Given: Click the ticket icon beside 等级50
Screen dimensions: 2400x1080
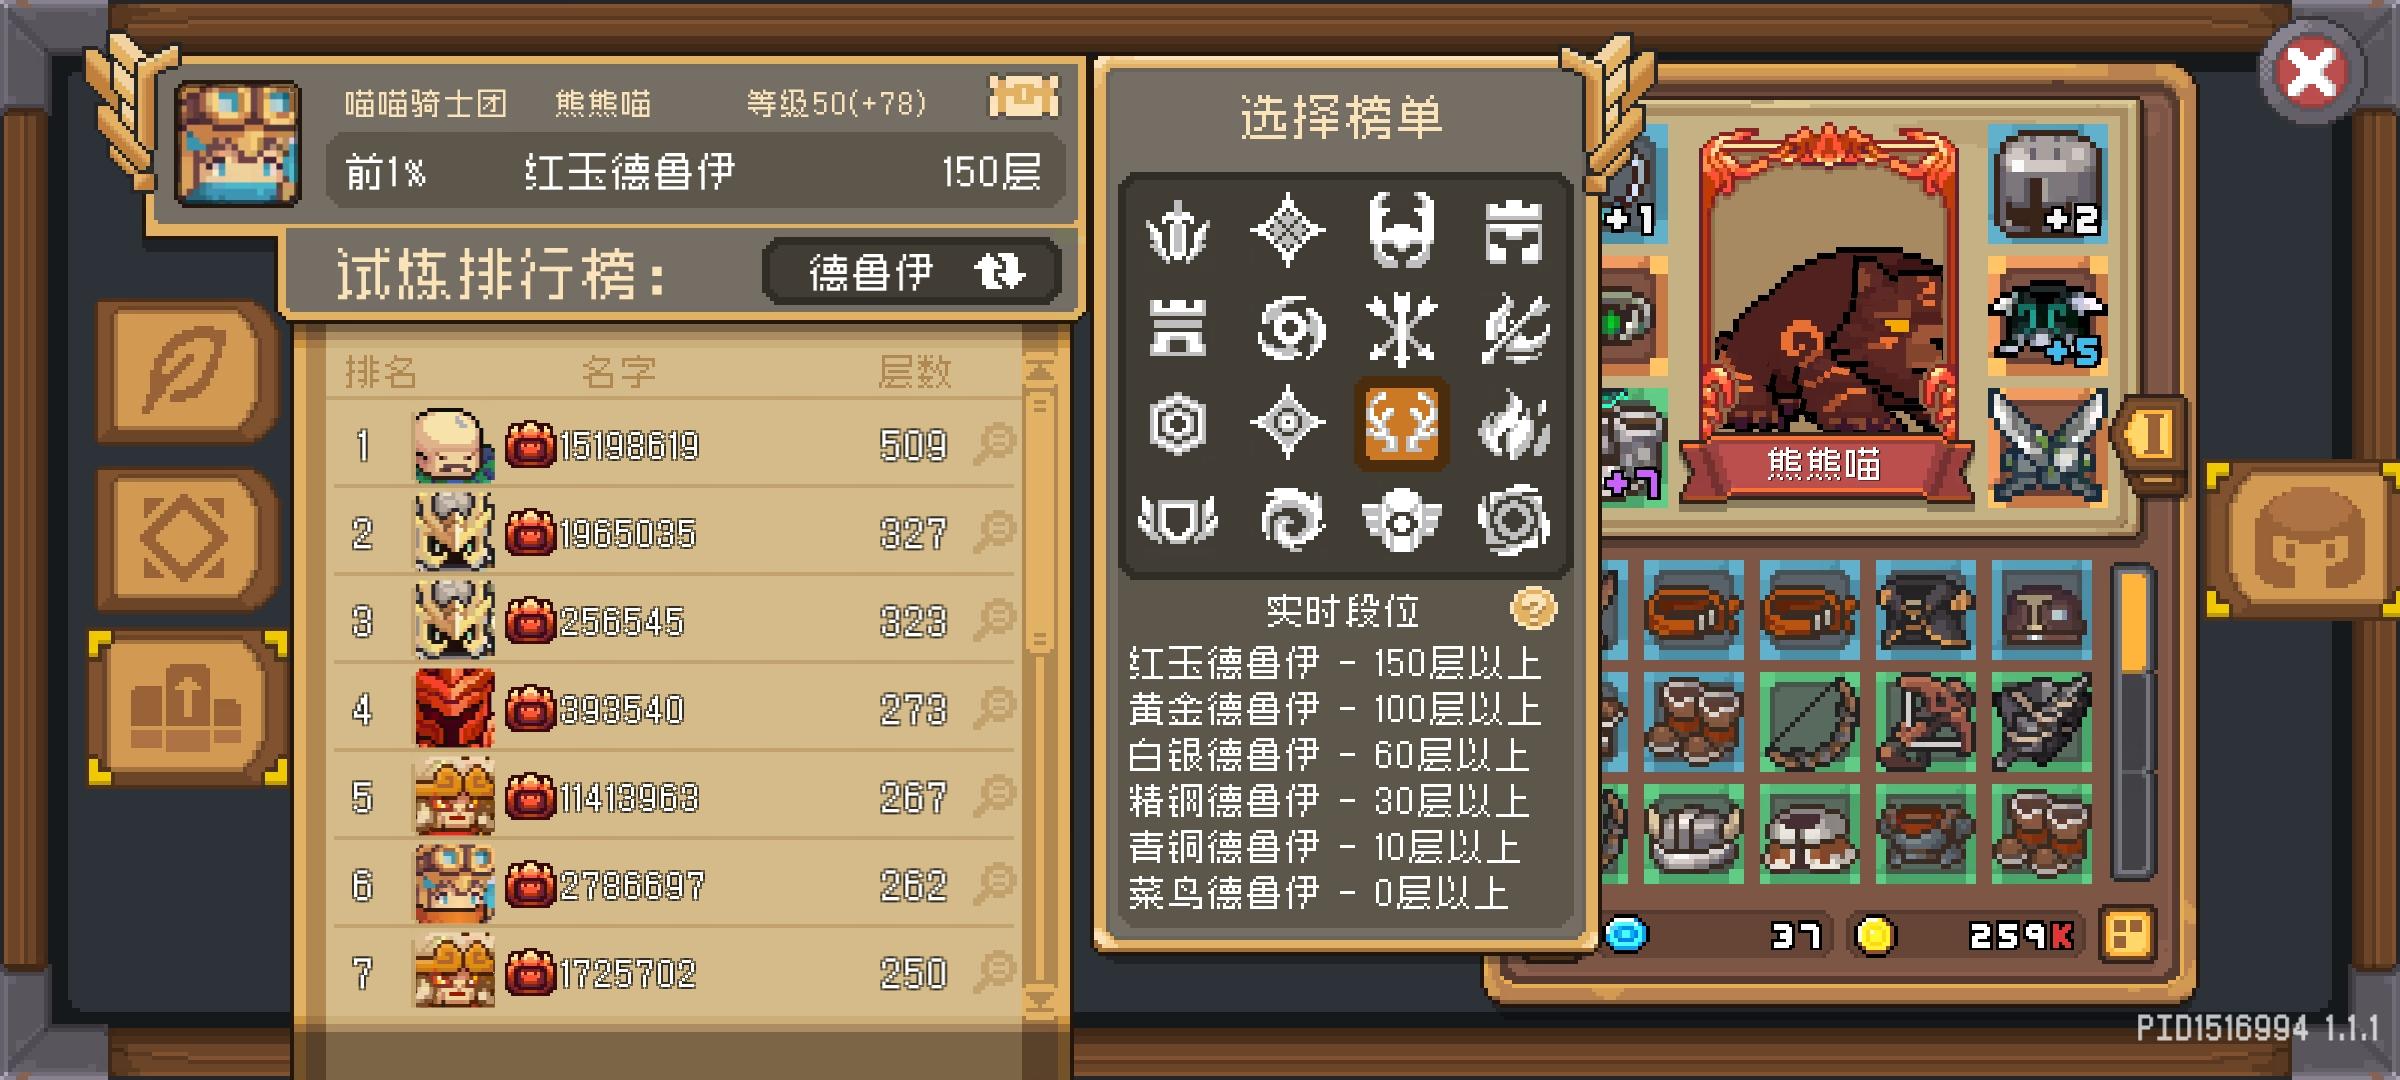Looking at the screenshot, I should [1023, 97].
